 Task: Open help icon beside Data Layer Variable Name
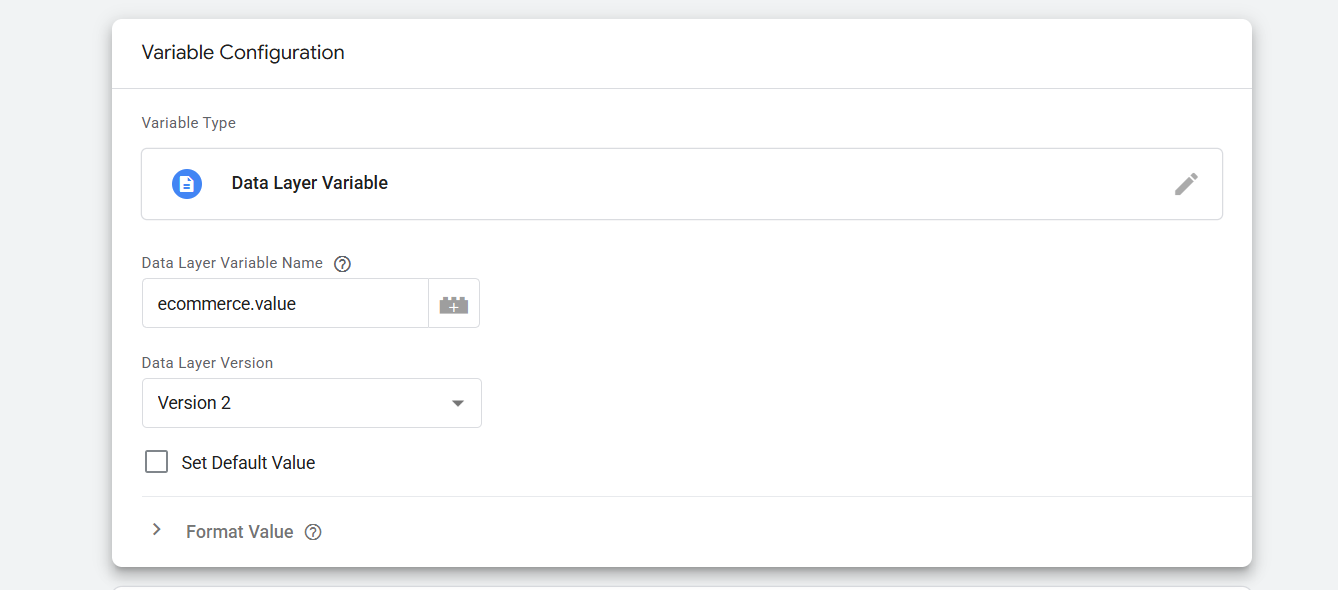coord(342,264)
